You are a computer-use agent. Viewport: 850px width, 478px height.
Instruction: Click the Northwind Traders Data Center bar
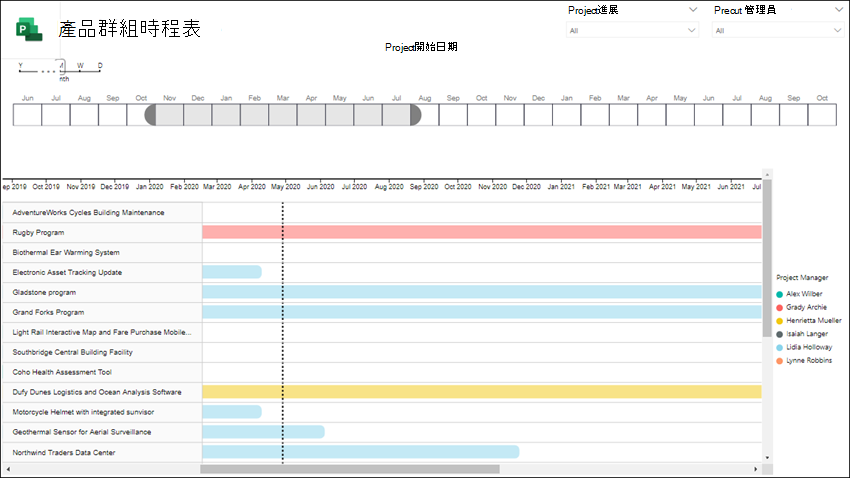click(361, 452)
